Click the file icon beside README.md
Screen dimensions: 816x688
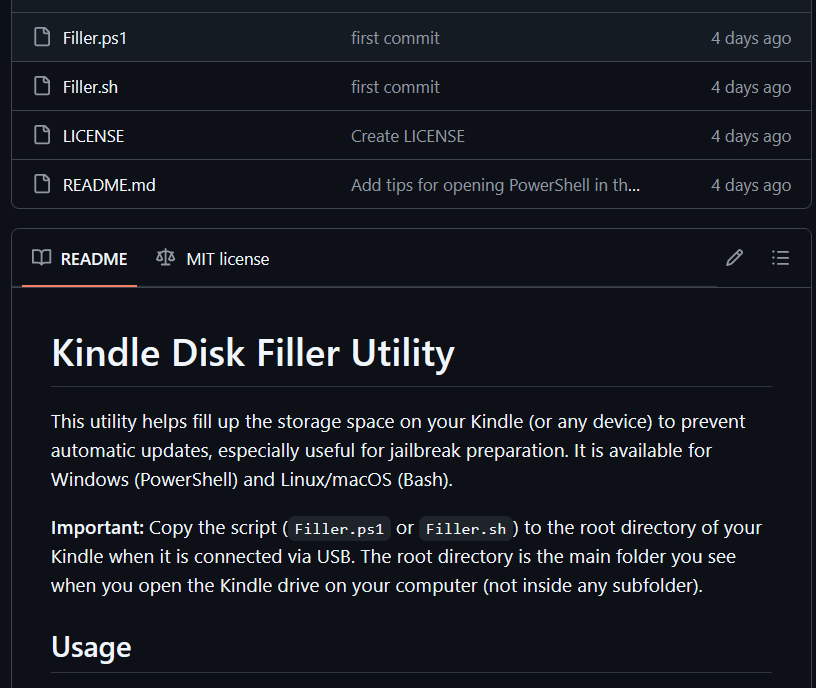(x=42, y=185)
